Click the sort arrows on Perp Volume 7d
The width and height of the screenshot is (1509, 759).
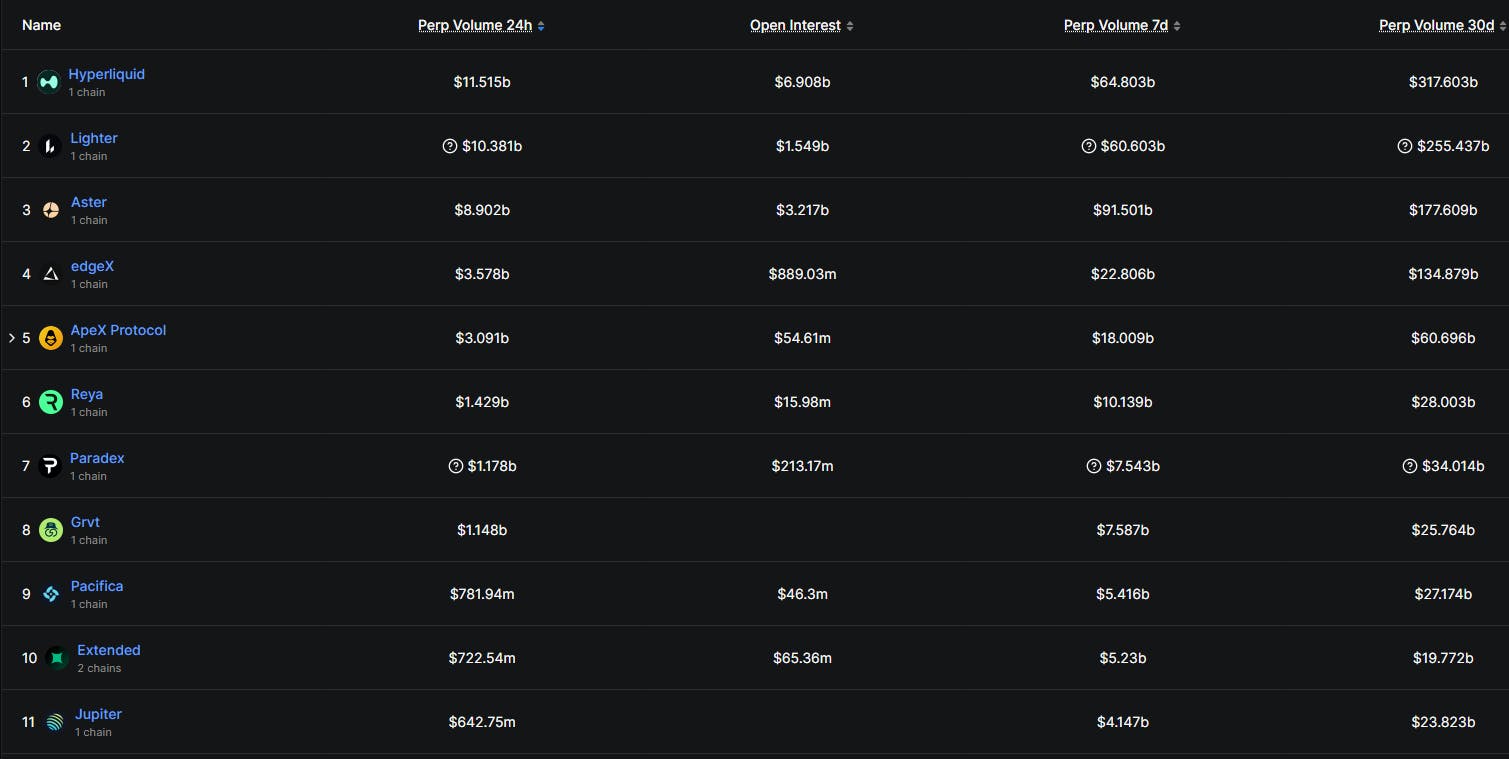pyautogui.click(x=1177, y=25)
